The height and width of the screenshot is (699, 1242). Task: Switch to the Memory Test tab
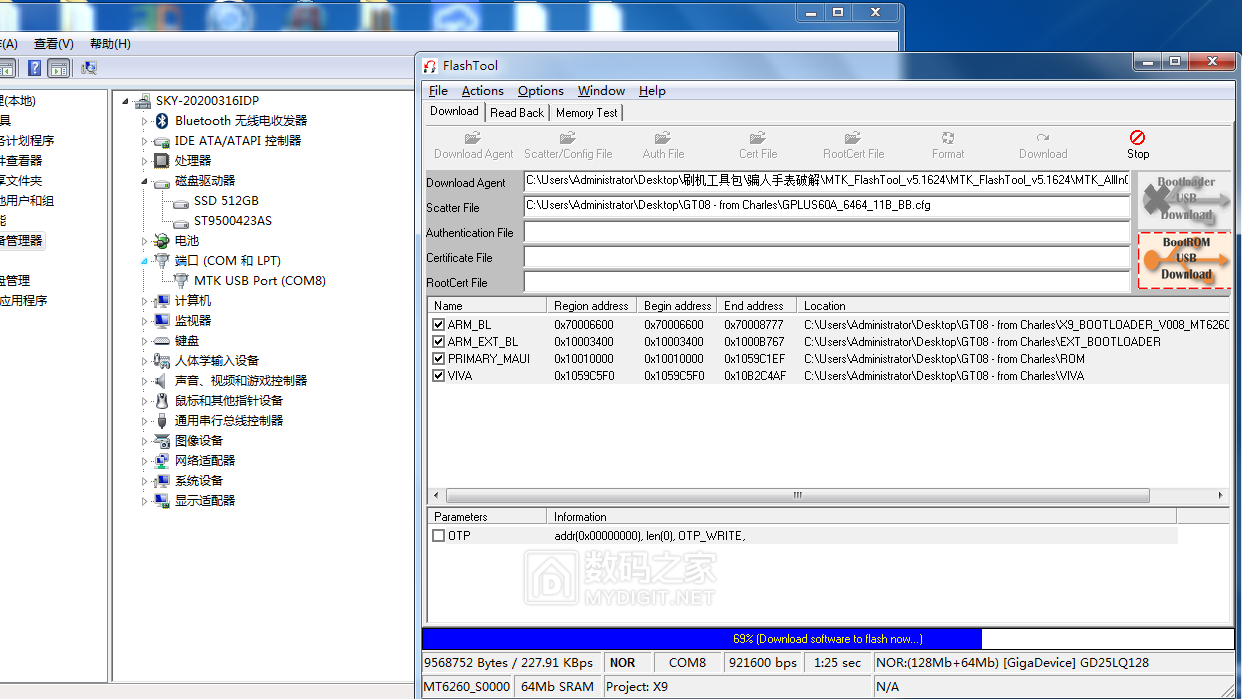coord(586,113)
